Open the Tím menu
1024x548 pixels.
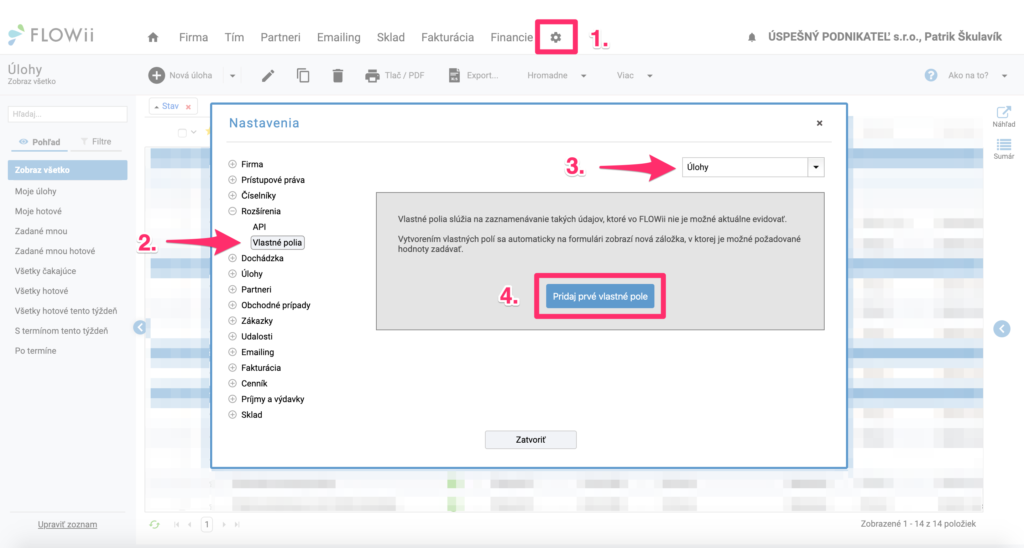(x=234, y=37)
